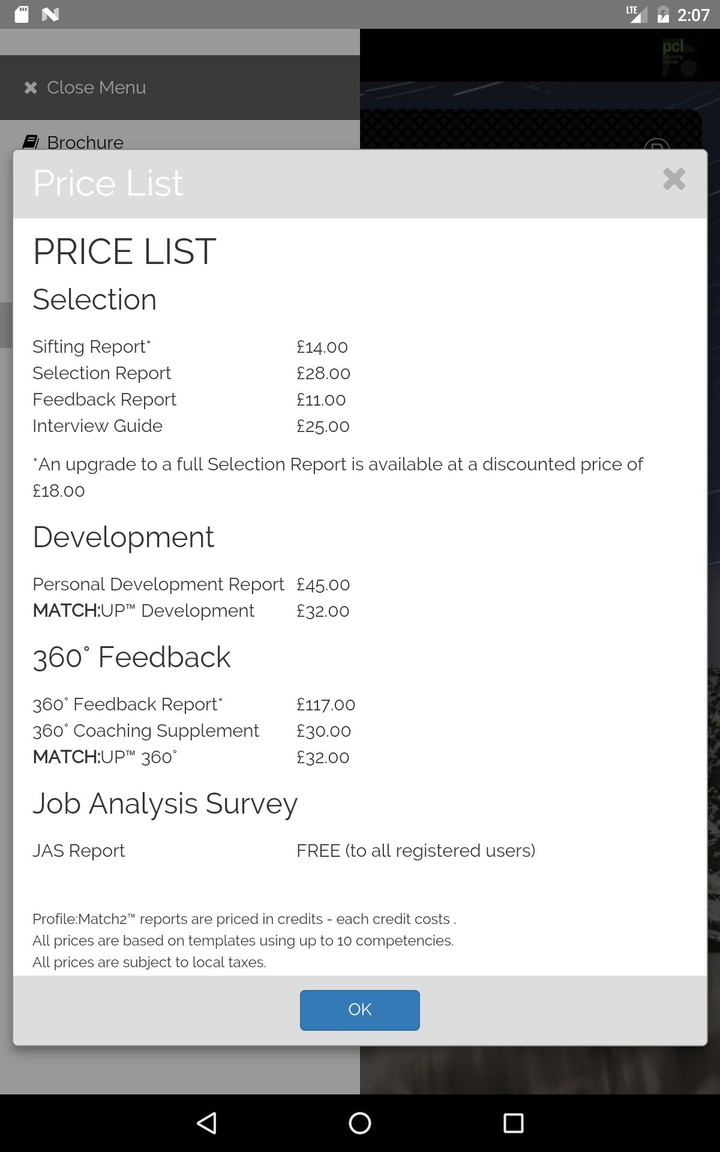Tap the Price List dialog title bar
The height and width of the screenshot is (1152, 720).
108,183
